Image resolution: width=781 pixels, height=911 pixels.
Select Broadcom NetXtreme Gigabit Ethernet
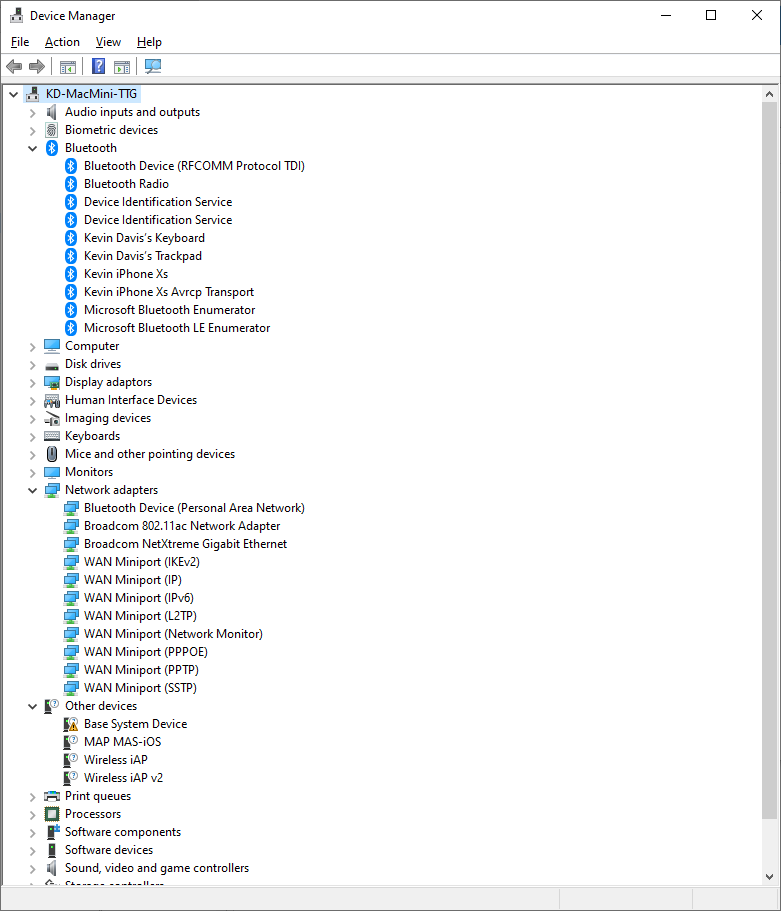coord(185,544)
